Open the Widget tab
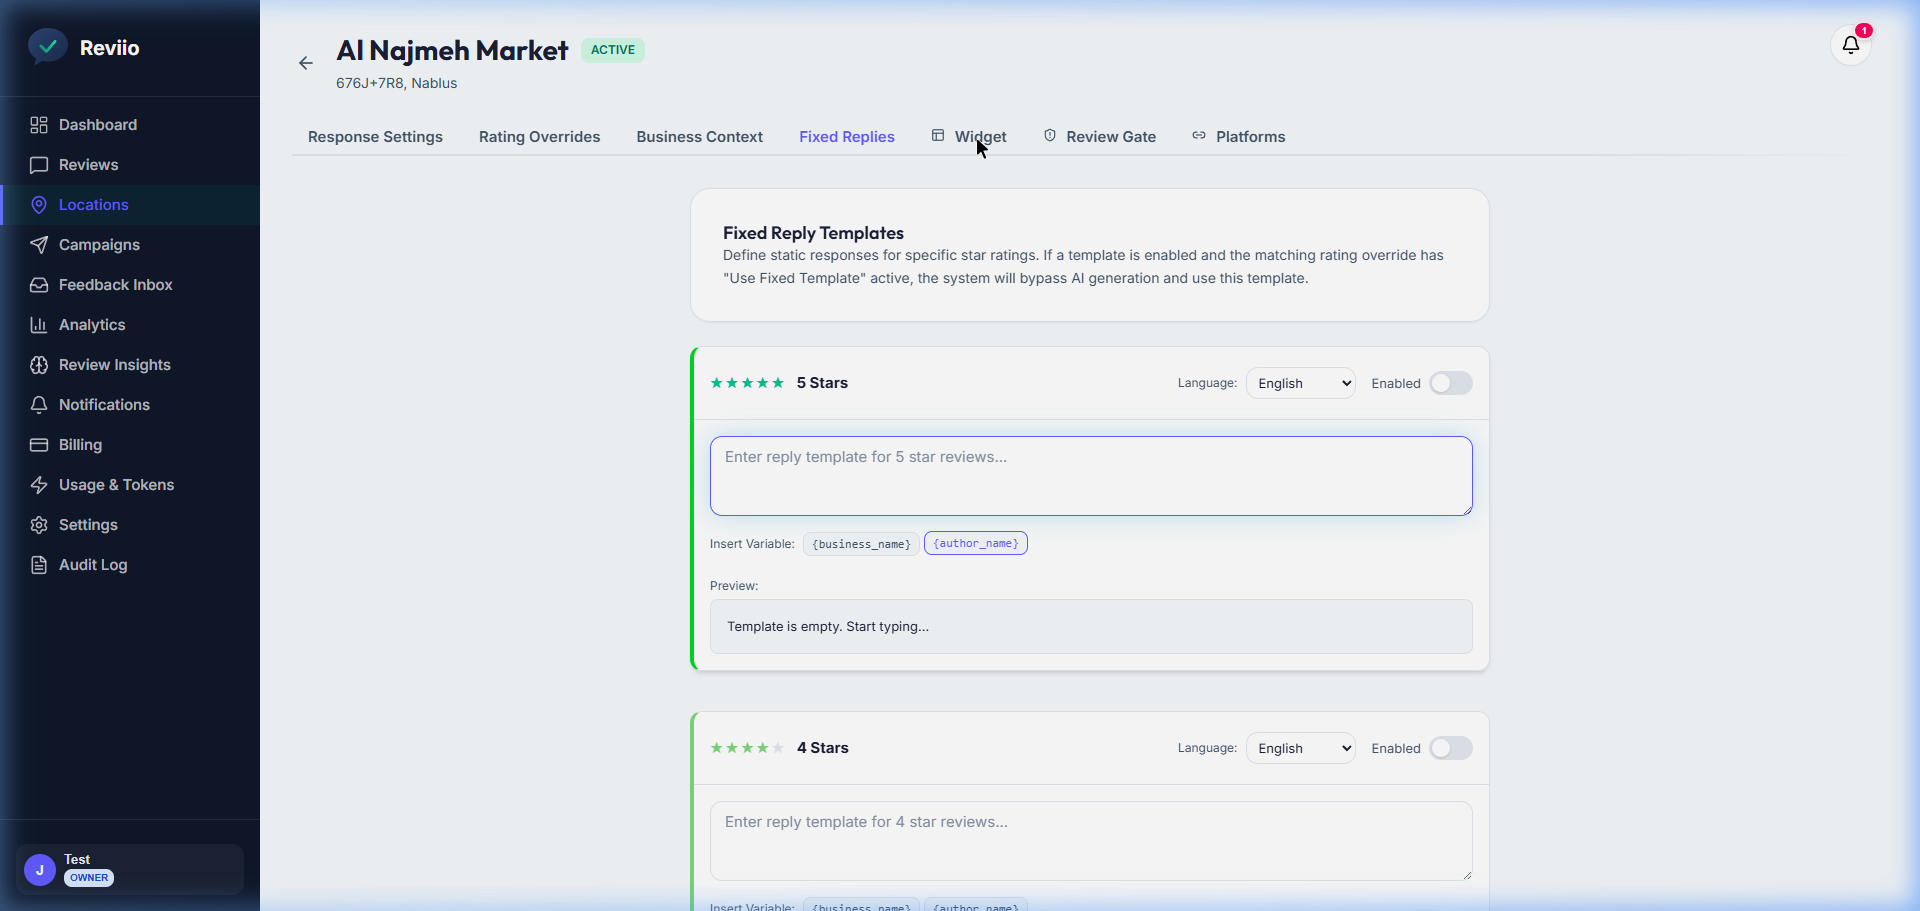Image resolution: width=1920 pixels, height=911 pixels. (969, 137)
